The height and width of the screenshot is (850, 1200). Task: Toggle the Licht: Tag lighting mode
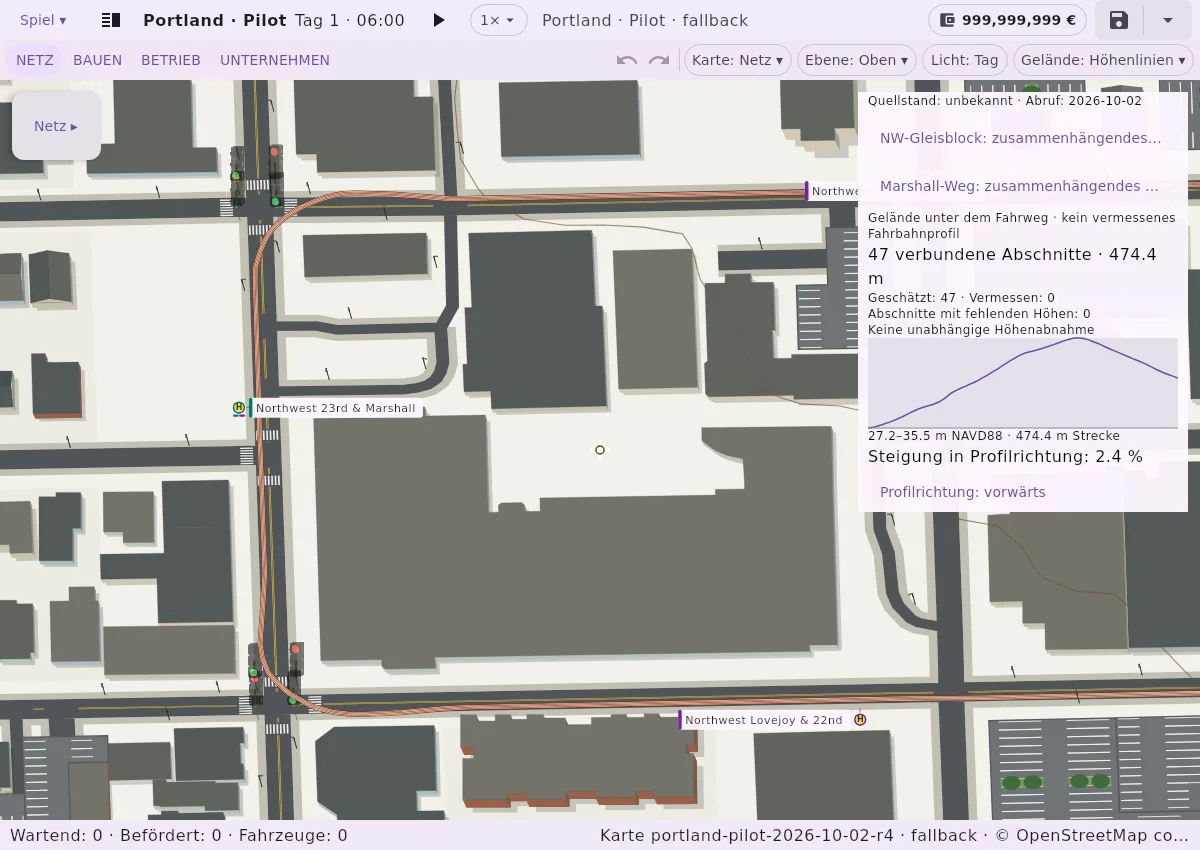pos(964,60)
